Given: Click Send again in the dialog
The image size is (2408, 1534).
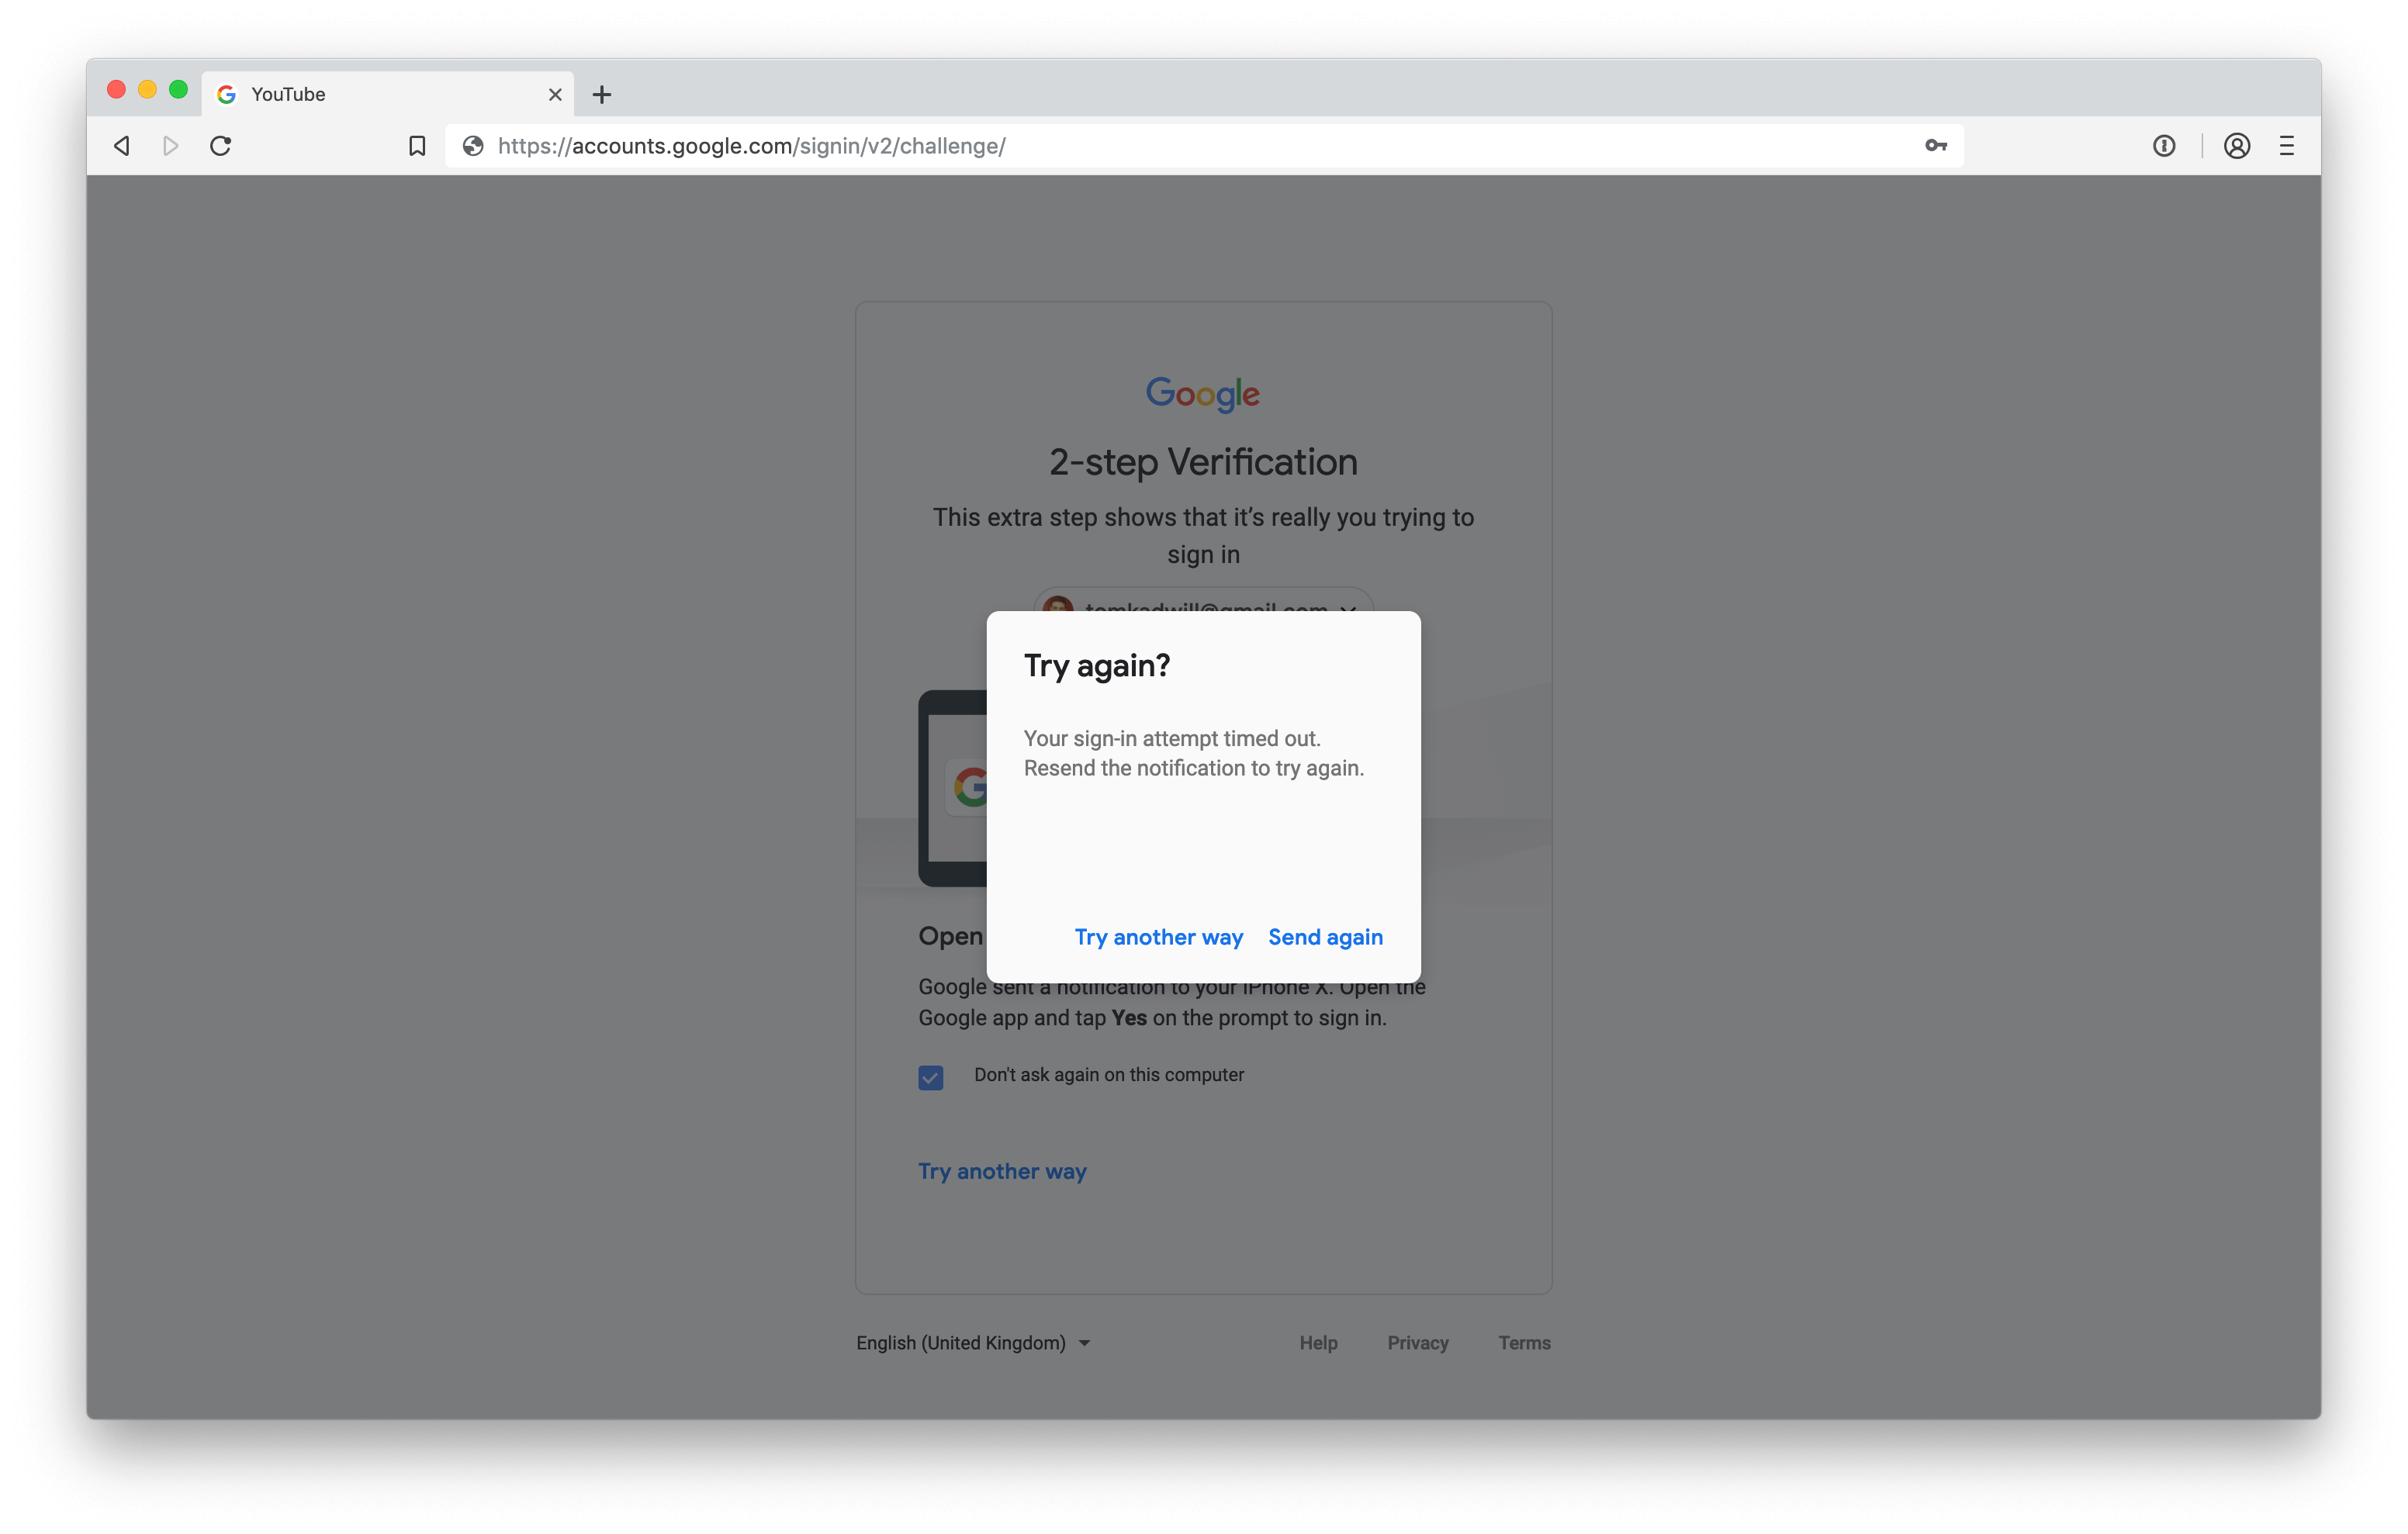Looking at the screenshot, I should coord(1325,937).
